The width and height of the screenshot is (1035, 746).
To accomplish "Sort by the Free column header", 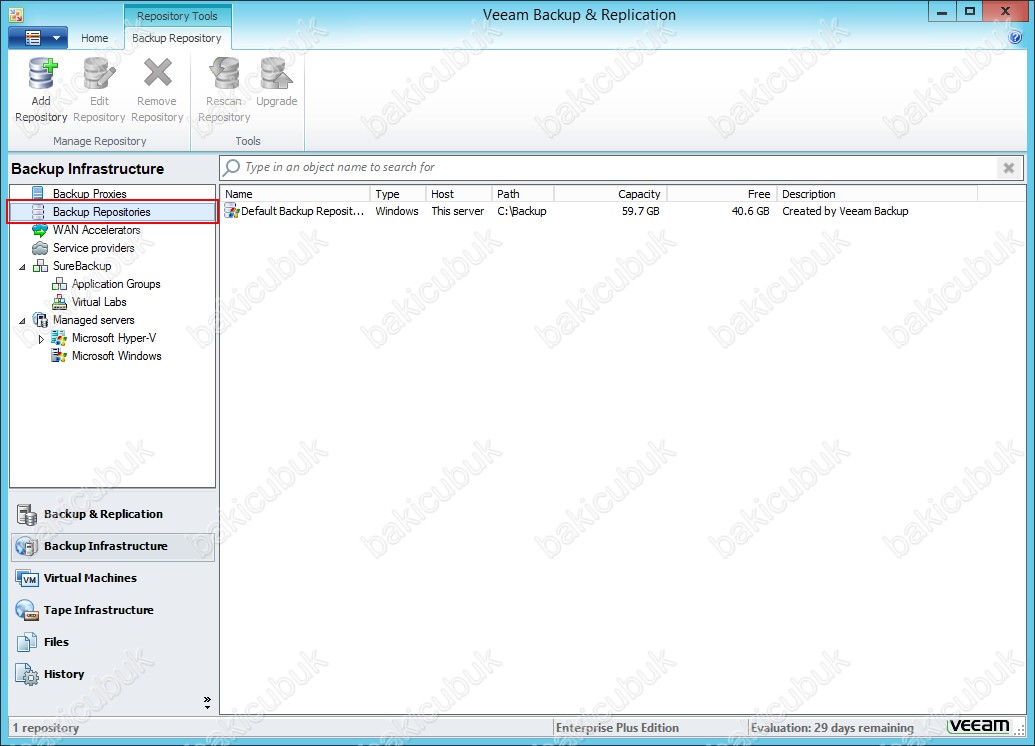I will (x=722, y=194).
